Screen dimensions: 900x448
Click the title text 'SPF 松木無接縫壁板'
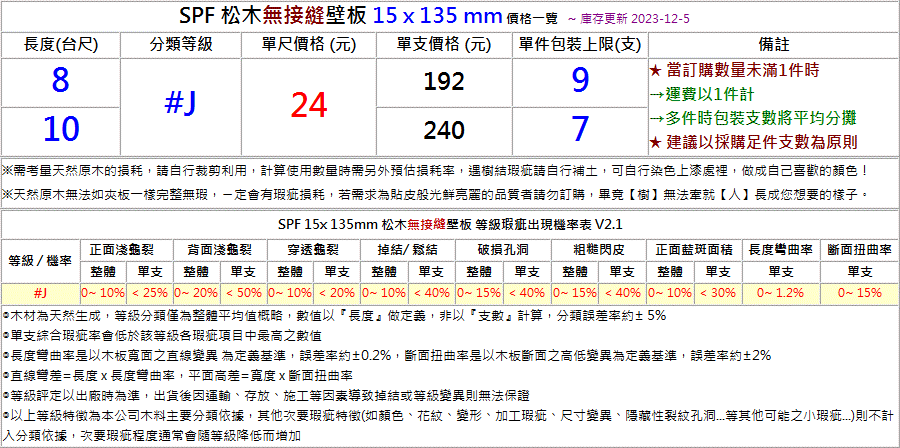pos(273,17)
